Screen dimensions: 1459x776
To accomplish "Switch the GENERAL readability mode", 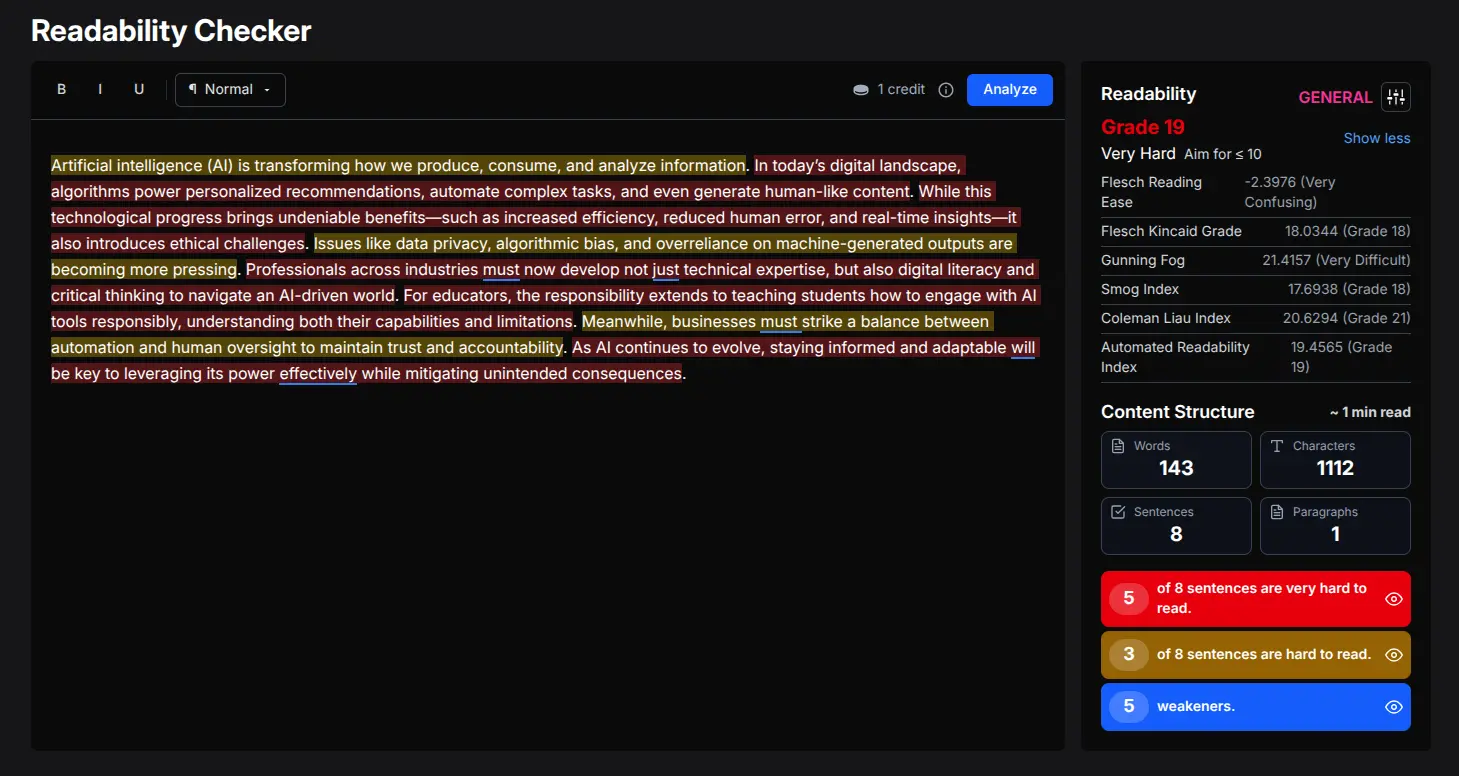I will 1335,97.
